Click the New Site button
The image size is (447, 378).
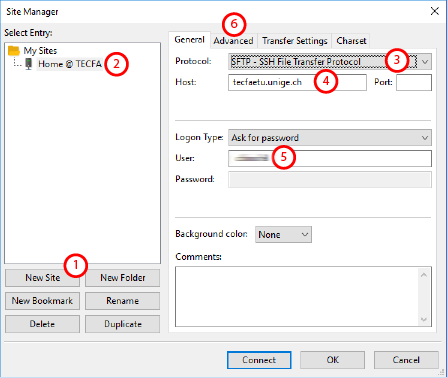(x=42, y=278)
